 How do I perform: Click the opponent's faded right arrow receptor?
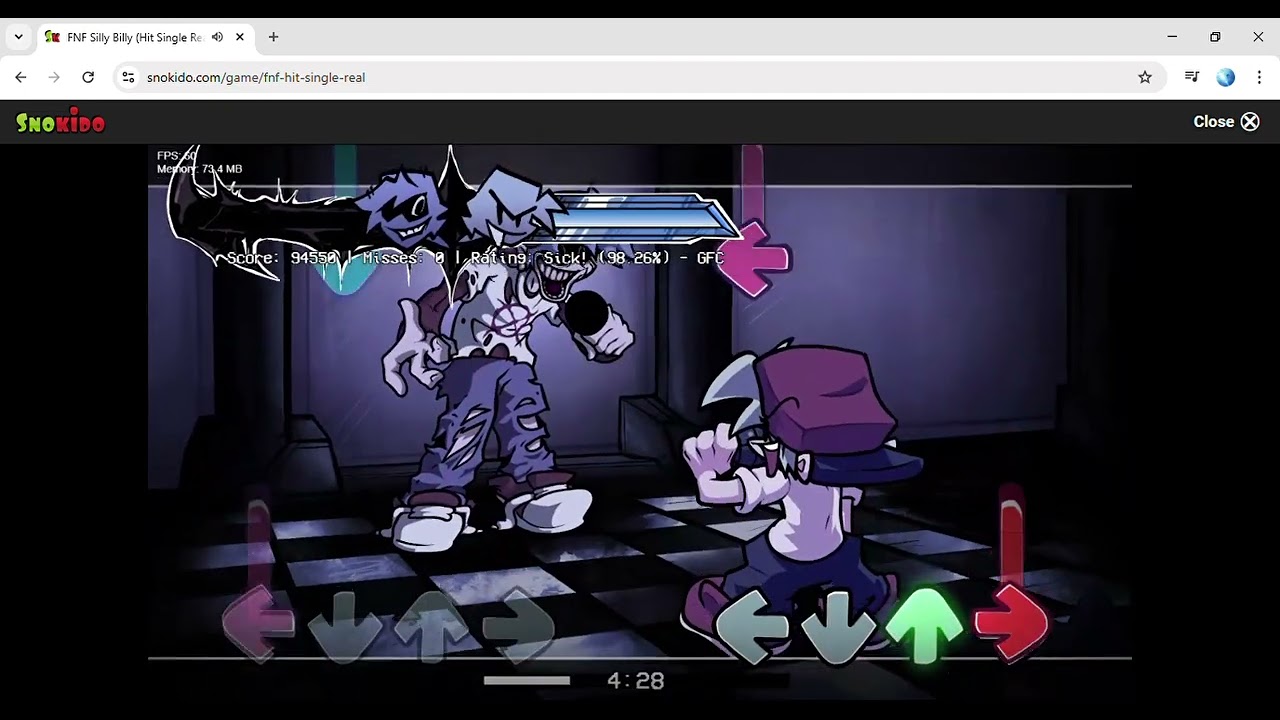pyautogui.click(x=519, y=627)
